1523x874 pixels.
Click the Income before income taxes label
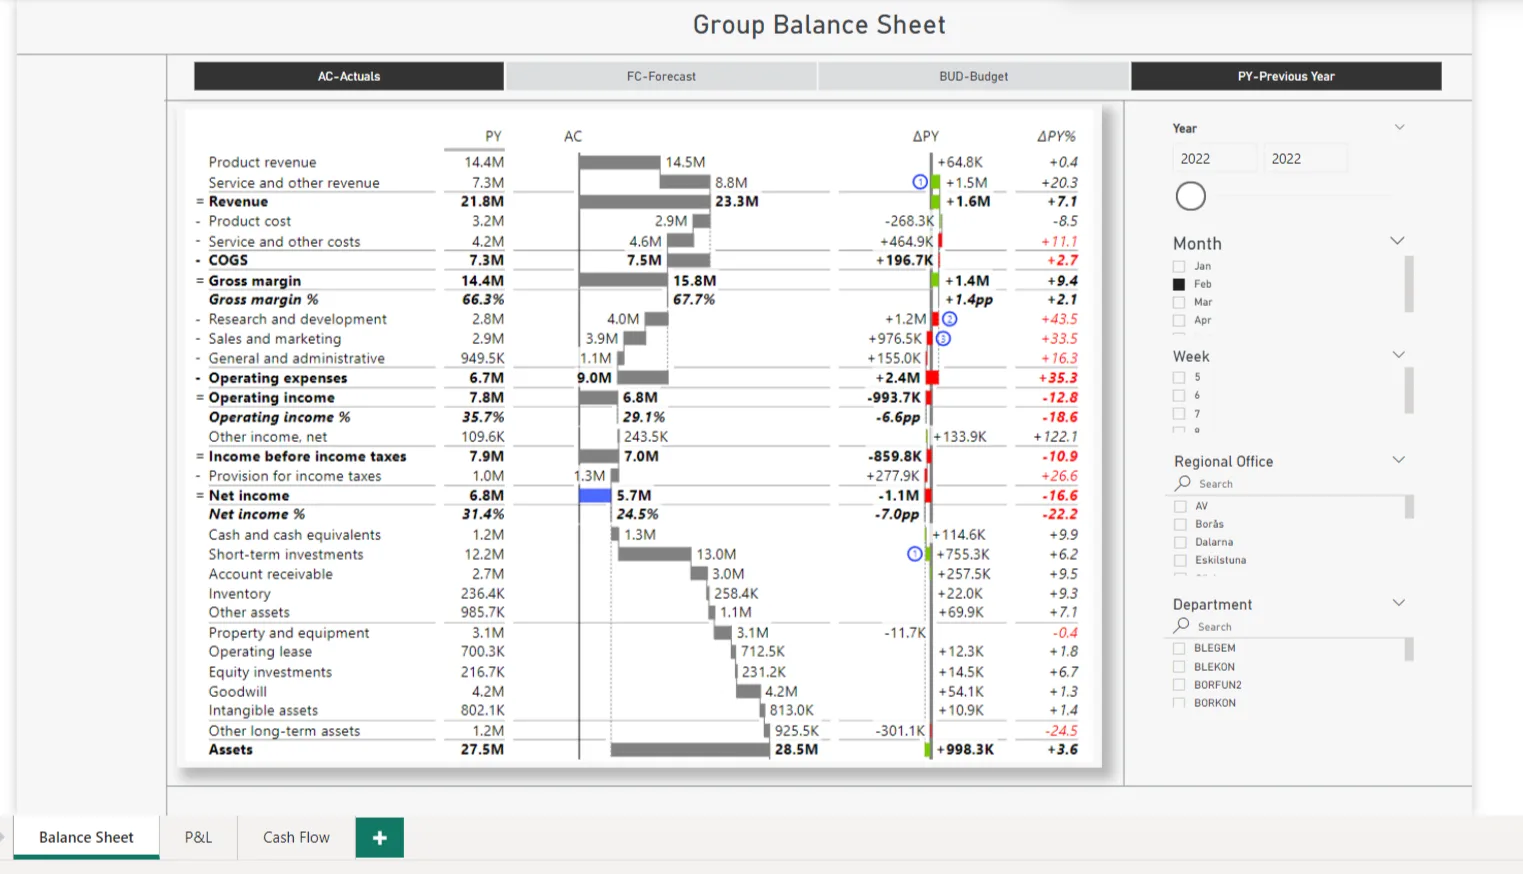[x=307, y=456]
